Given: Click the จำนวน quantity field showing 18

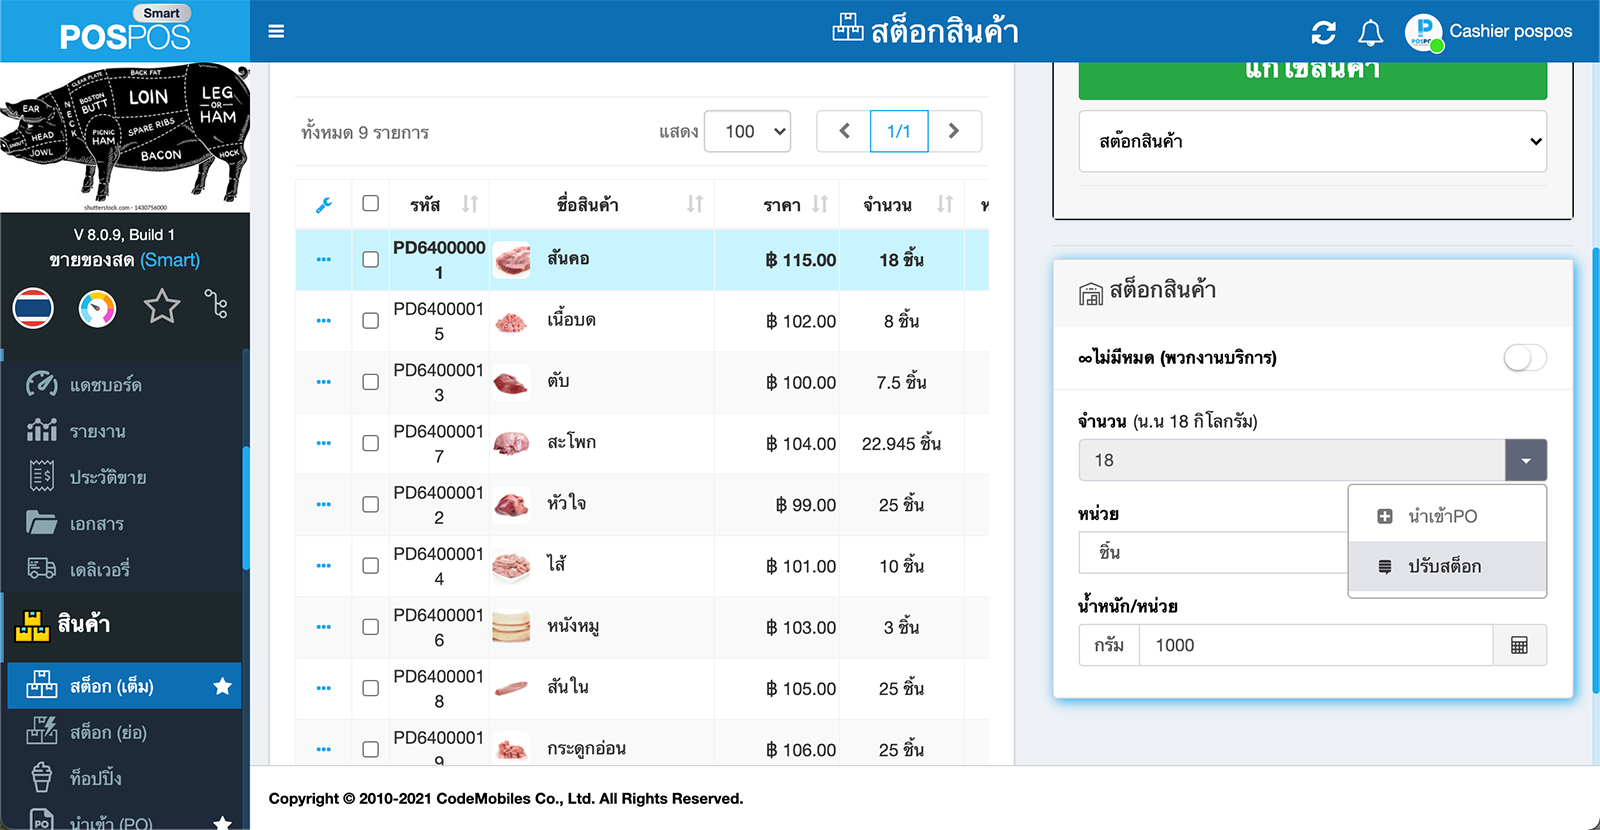Looking at the screenshot, I should coord(1291,460).
